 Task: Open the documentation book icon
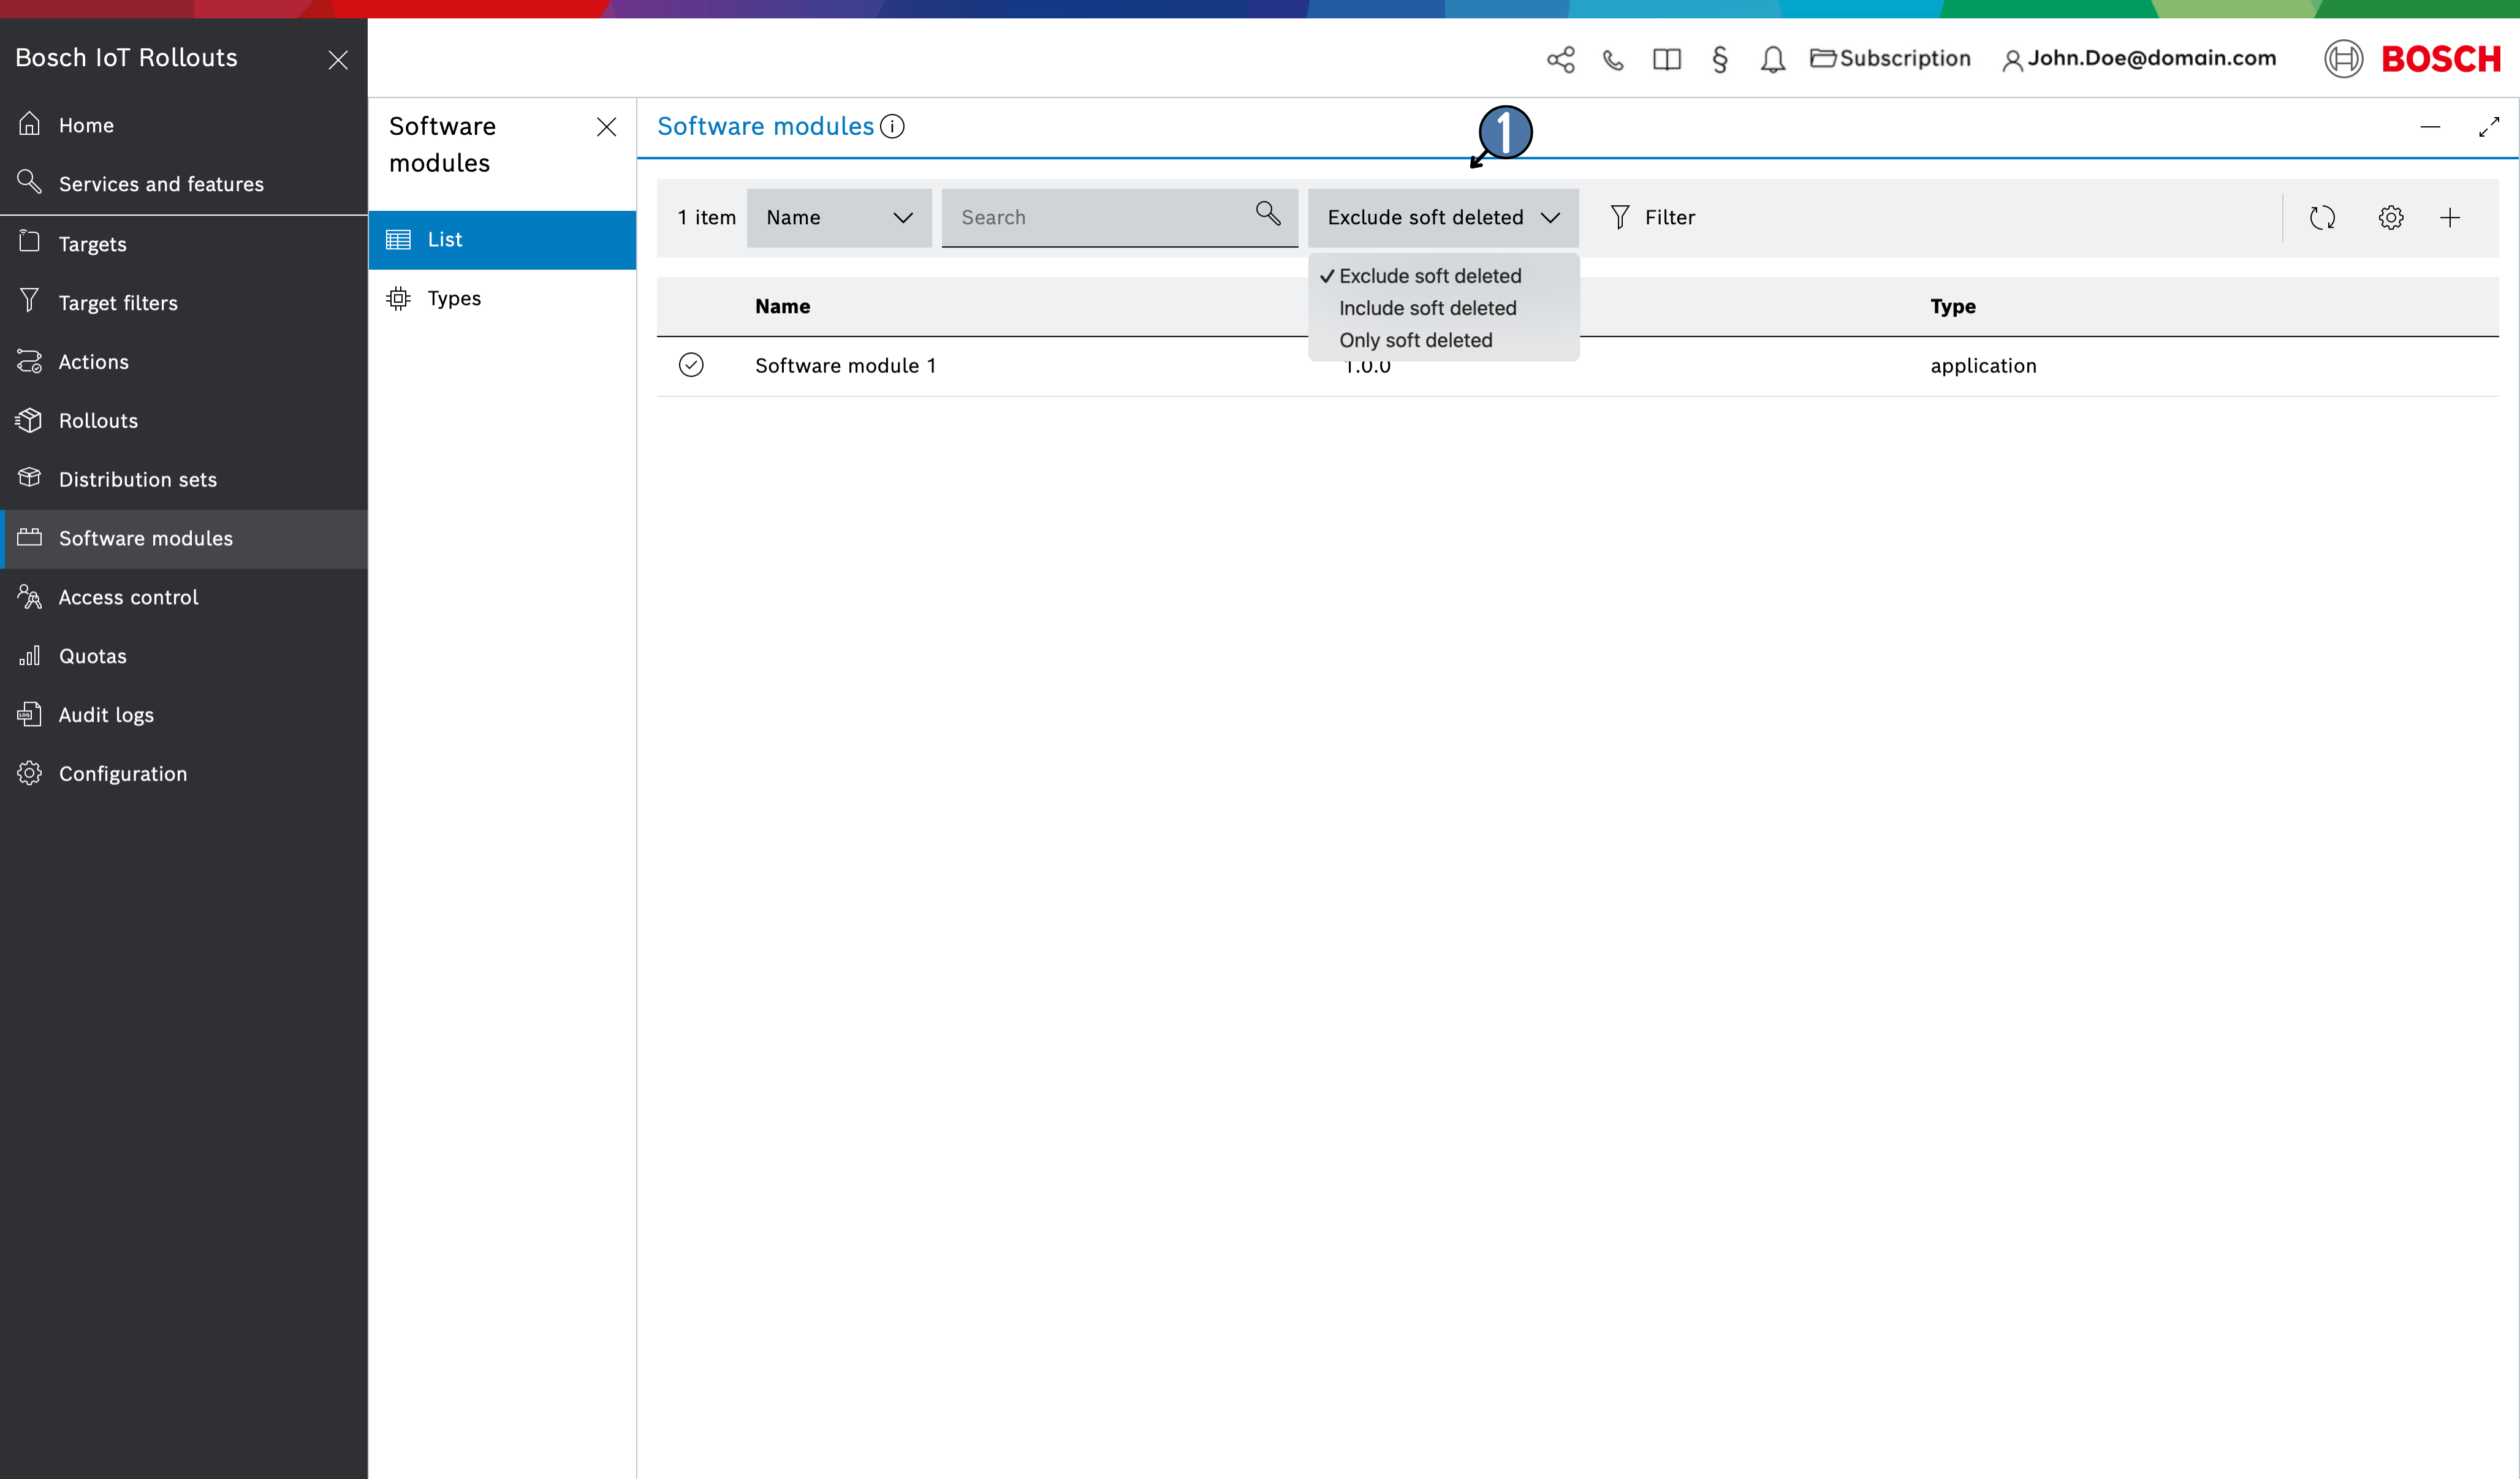pos(1667,60)
